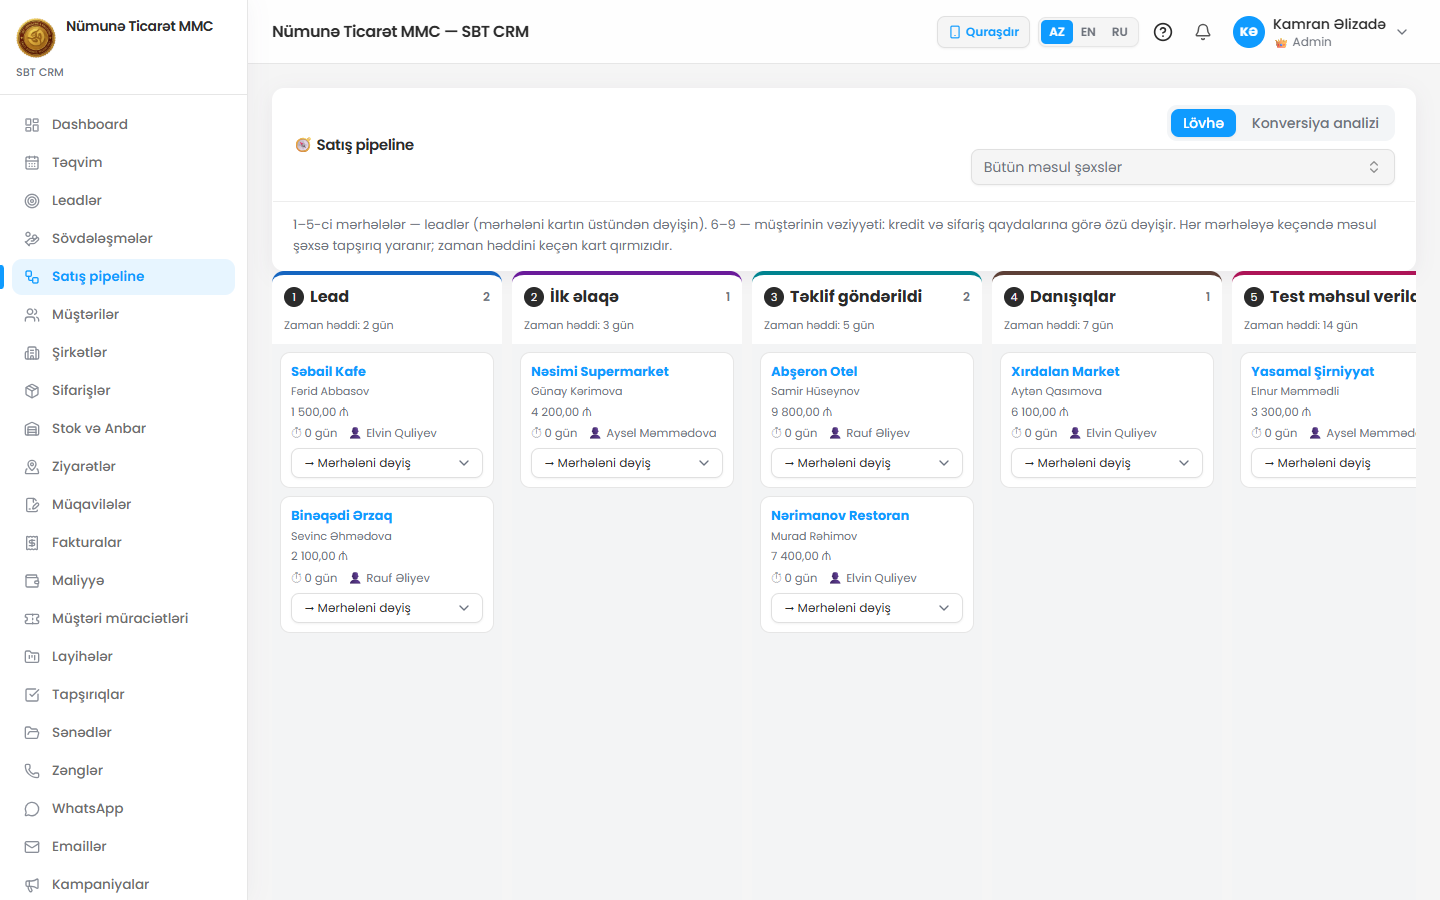Expand stage dropdown on Nəsimi Supermarket card
Image resolution: width=1440 pixels, height=900 pixels.
pos(627,463)
